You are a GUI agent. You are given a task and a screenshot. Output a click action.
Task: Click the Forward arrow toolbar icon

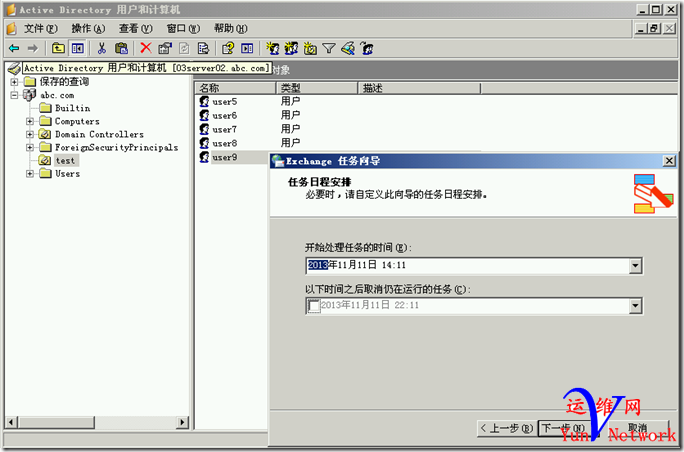click(x=33, y=48)
